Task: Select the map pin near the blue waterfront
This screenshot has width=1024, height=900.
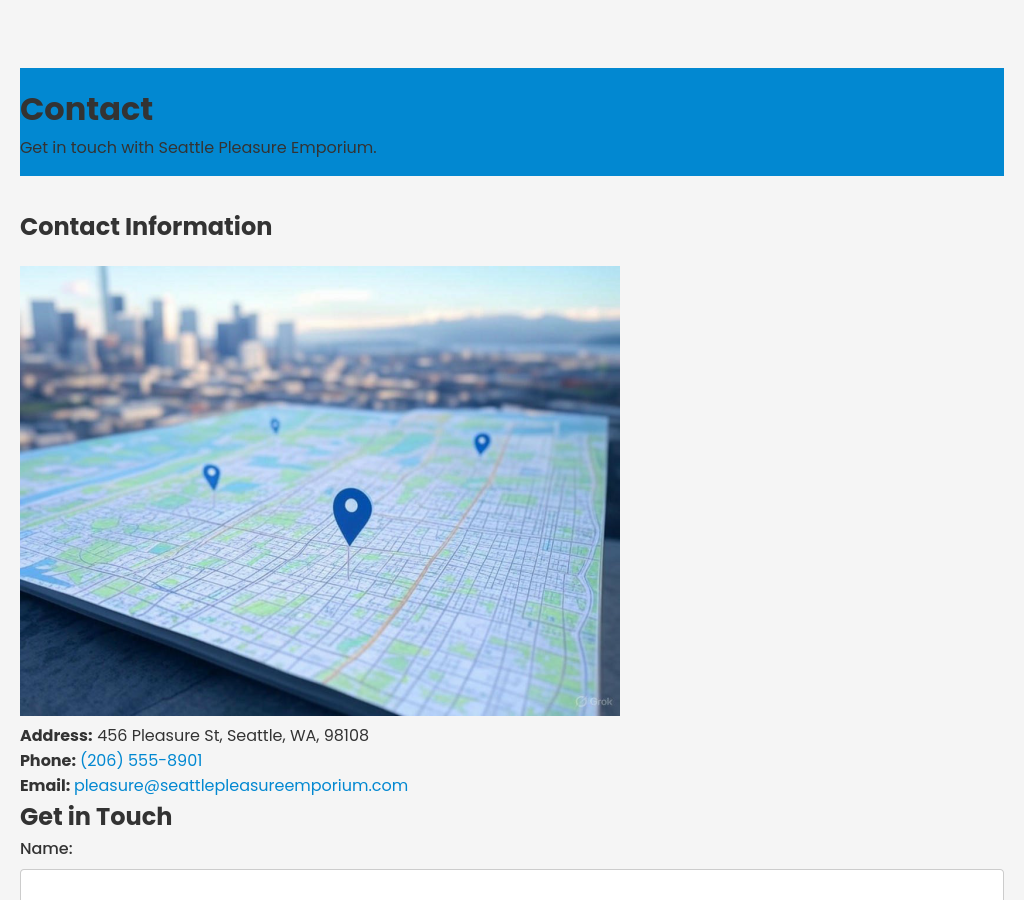Action: click(x=211, y=476)
